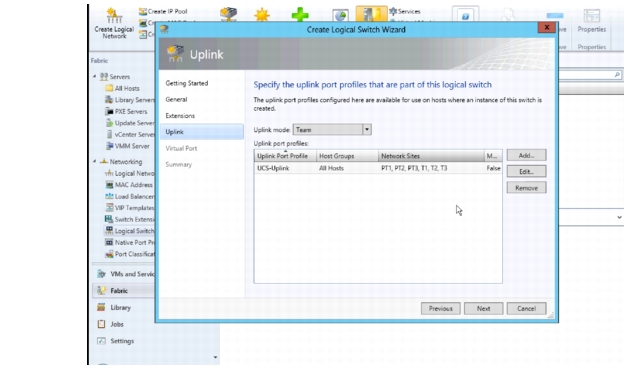Expand the chevron in the background details pane
This screenshot has height=383, width=629.
[x=619, y=217]
